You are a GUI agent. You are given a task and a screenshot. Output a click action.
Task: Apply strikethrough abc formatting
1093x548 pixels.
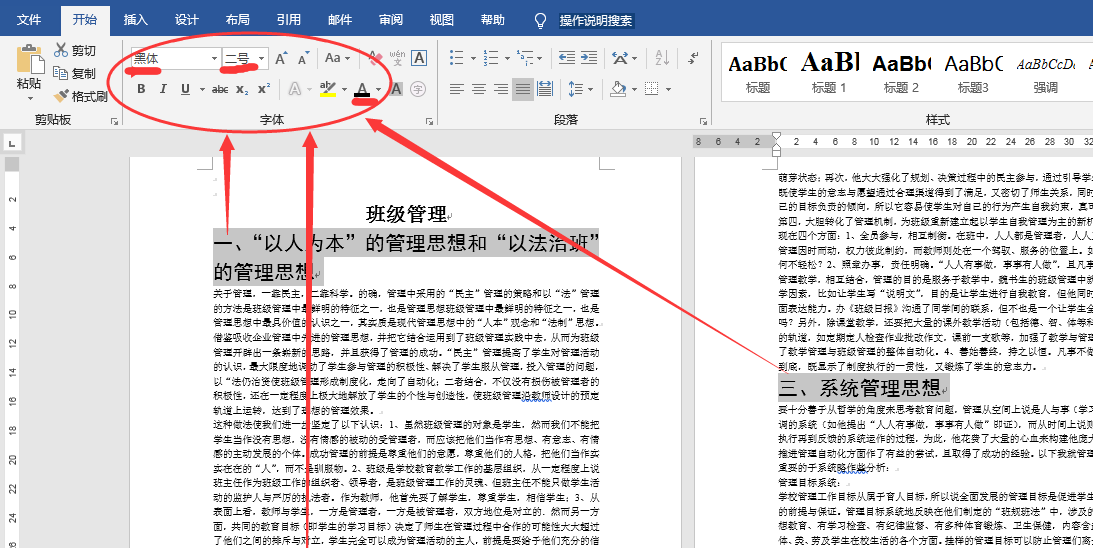(220, 89)
